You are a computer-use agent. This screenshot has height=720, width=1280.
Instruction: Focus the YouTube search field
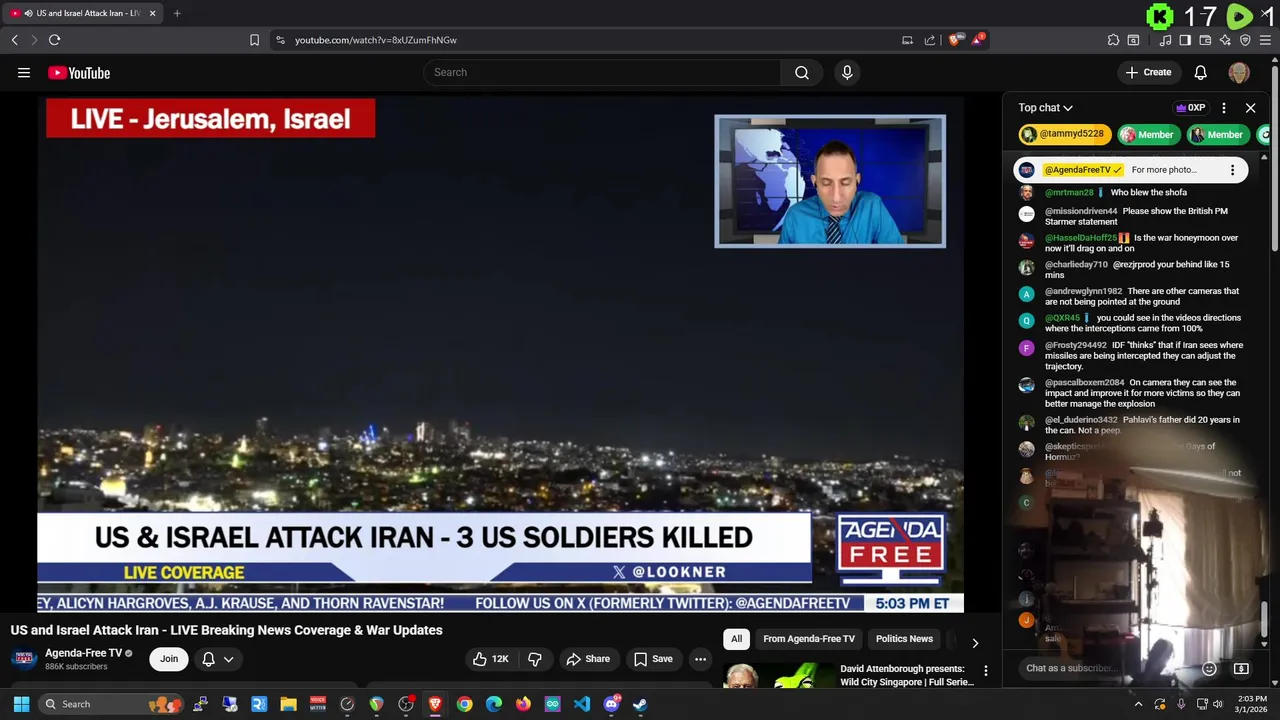pos(602,72)
